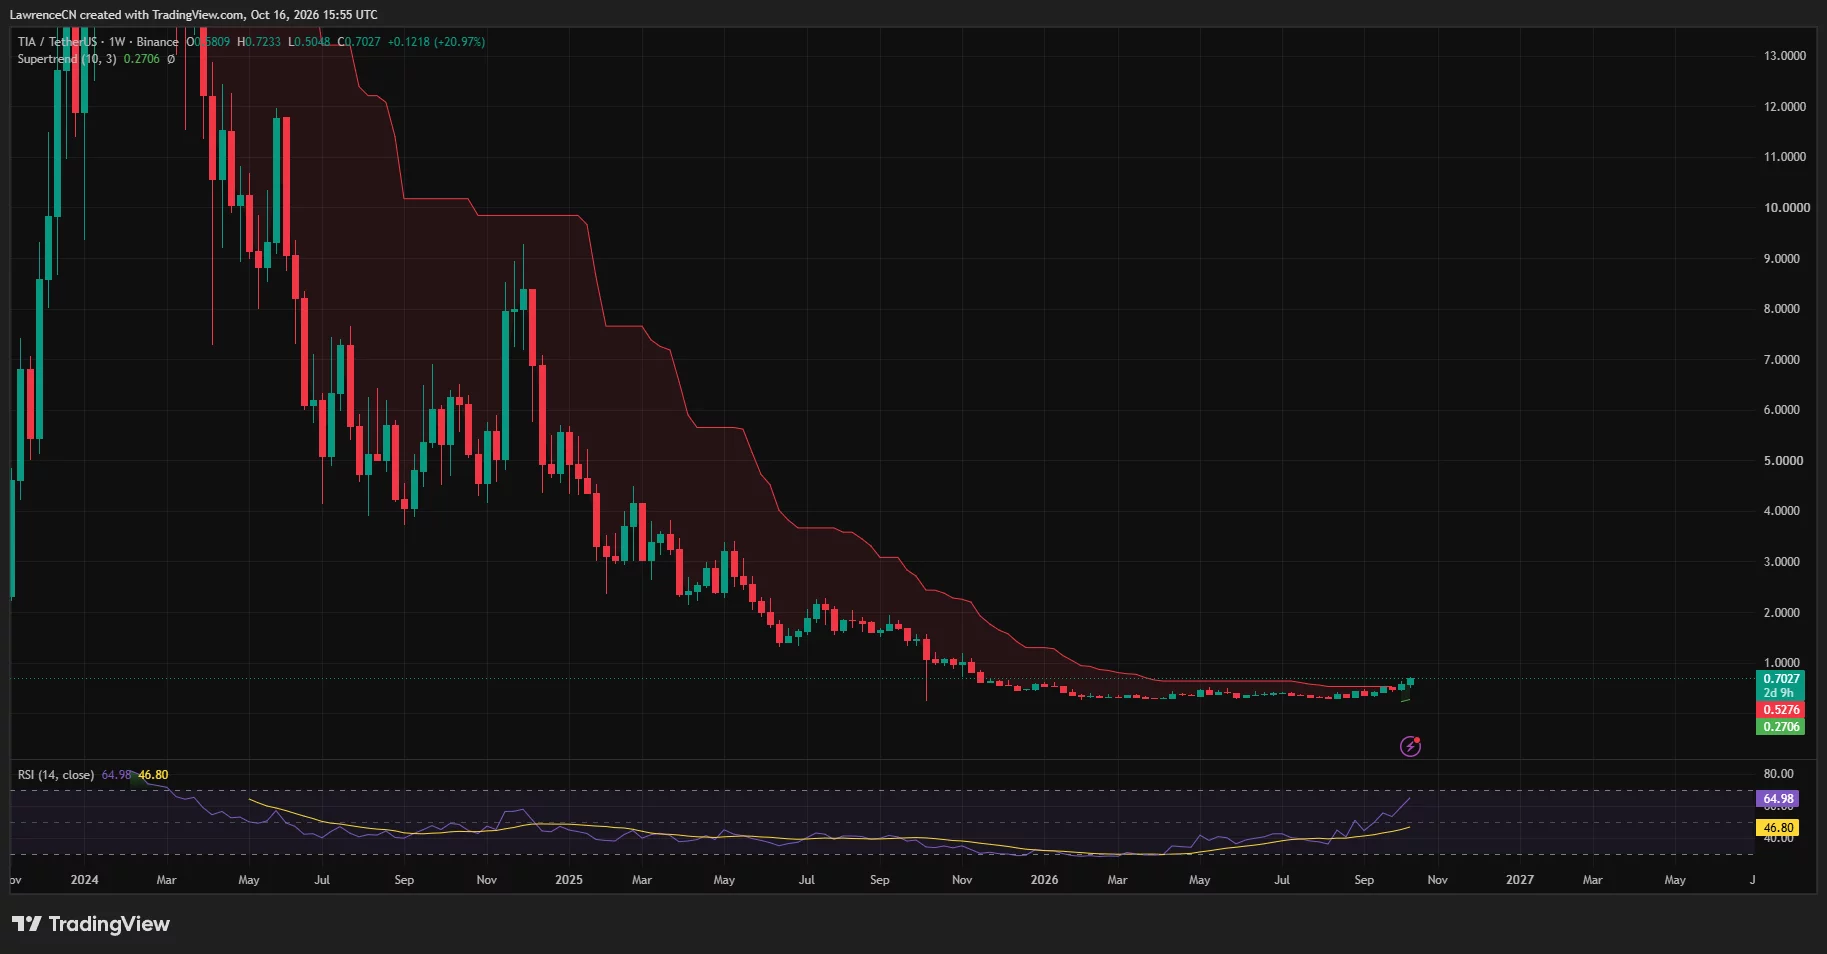This screenshot has width=1827, height=954.
Task: Click the 5.0000 price axis label
Action: [x=1783, y=461]
